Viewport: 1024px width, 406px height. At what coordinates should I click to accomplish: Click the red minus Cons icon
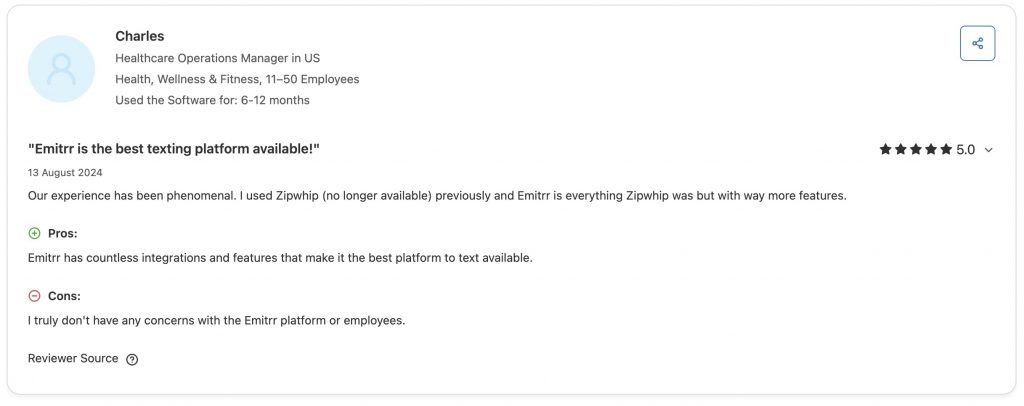(35, 296)
